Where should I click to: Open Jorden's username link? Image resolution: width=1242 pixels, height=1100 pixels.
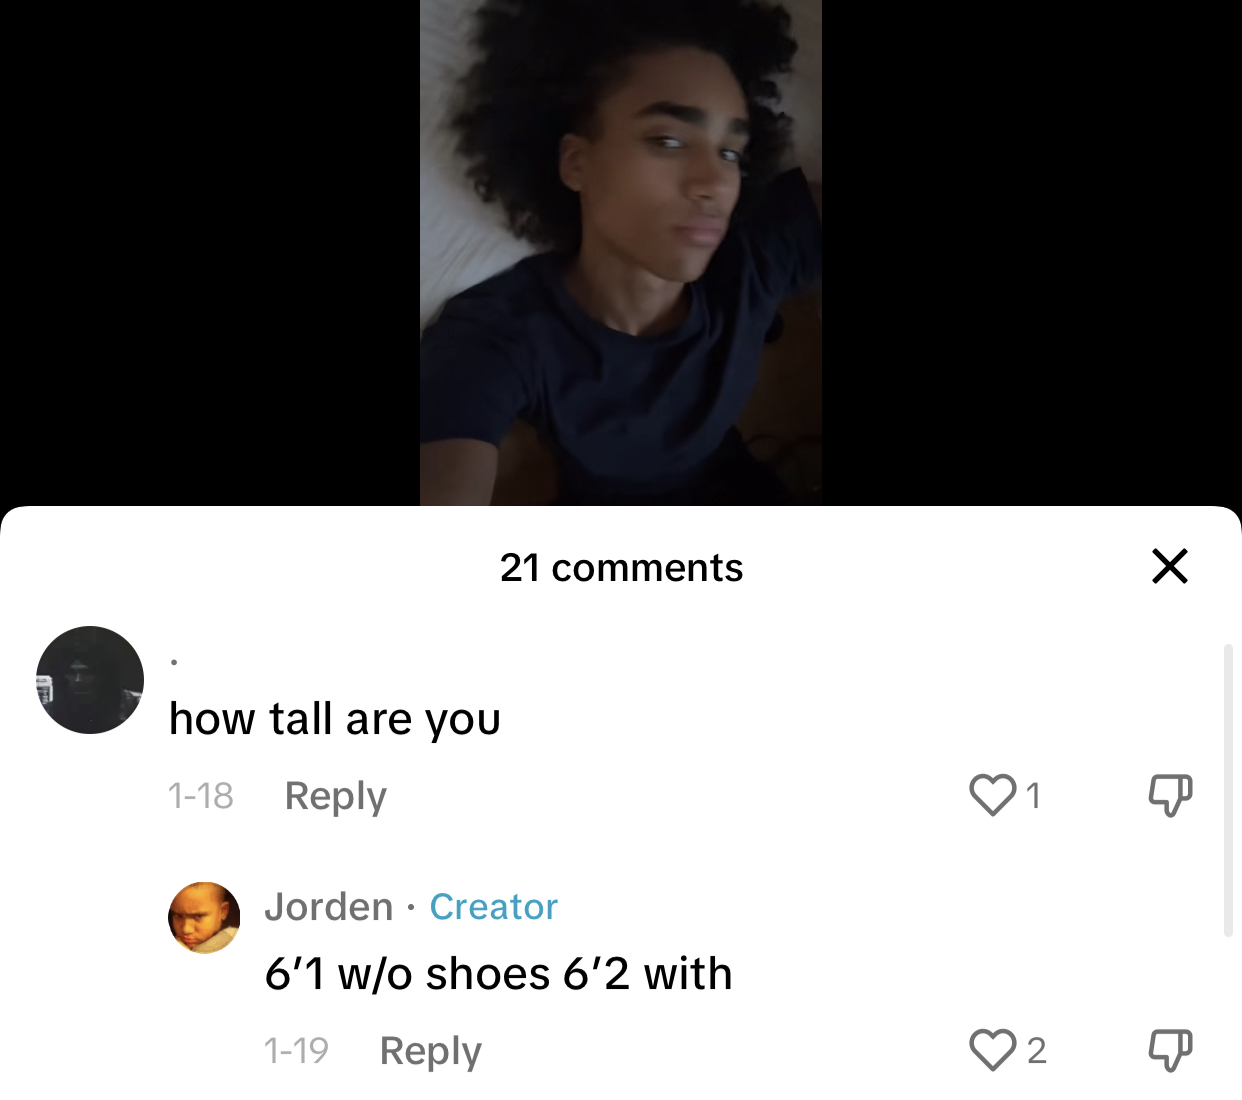329,907
